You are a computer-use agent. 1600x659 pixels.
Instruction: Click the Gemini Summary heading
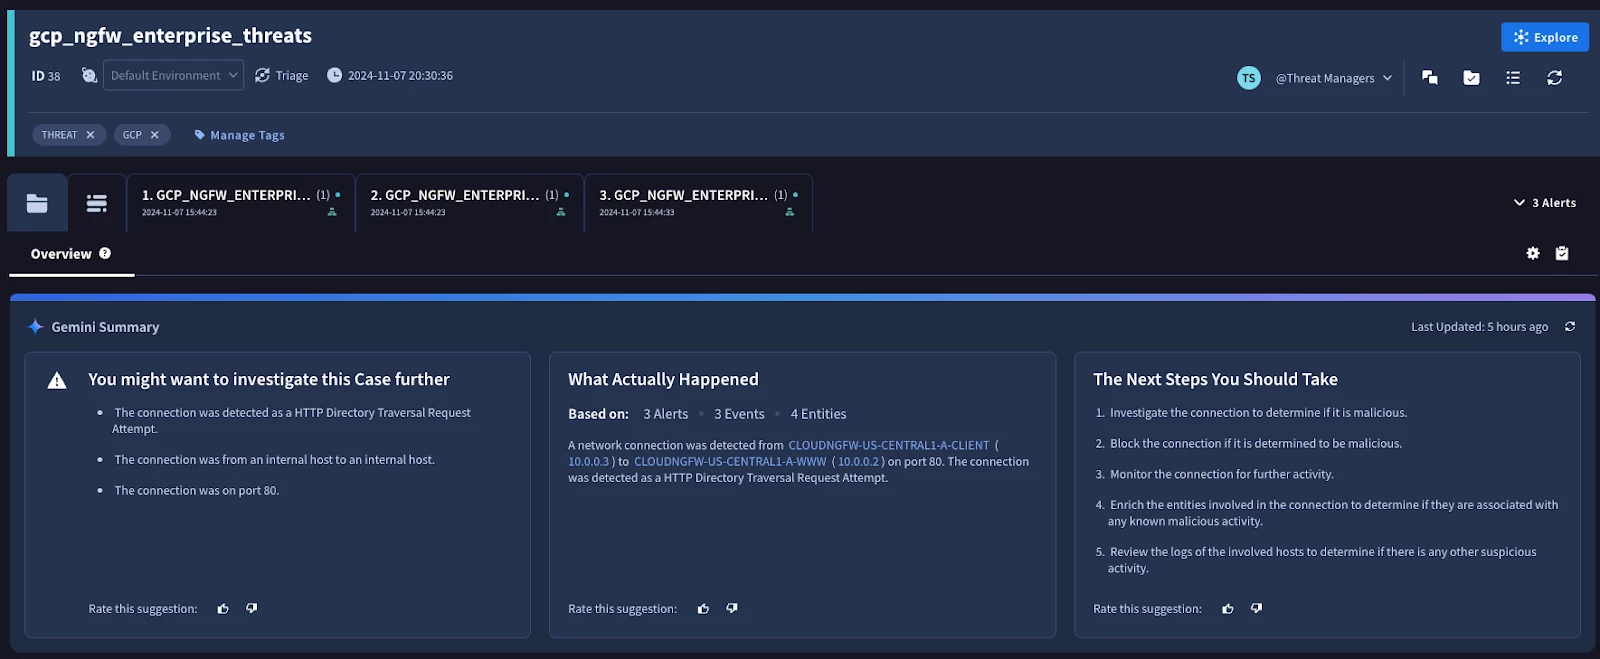(105, 327)
